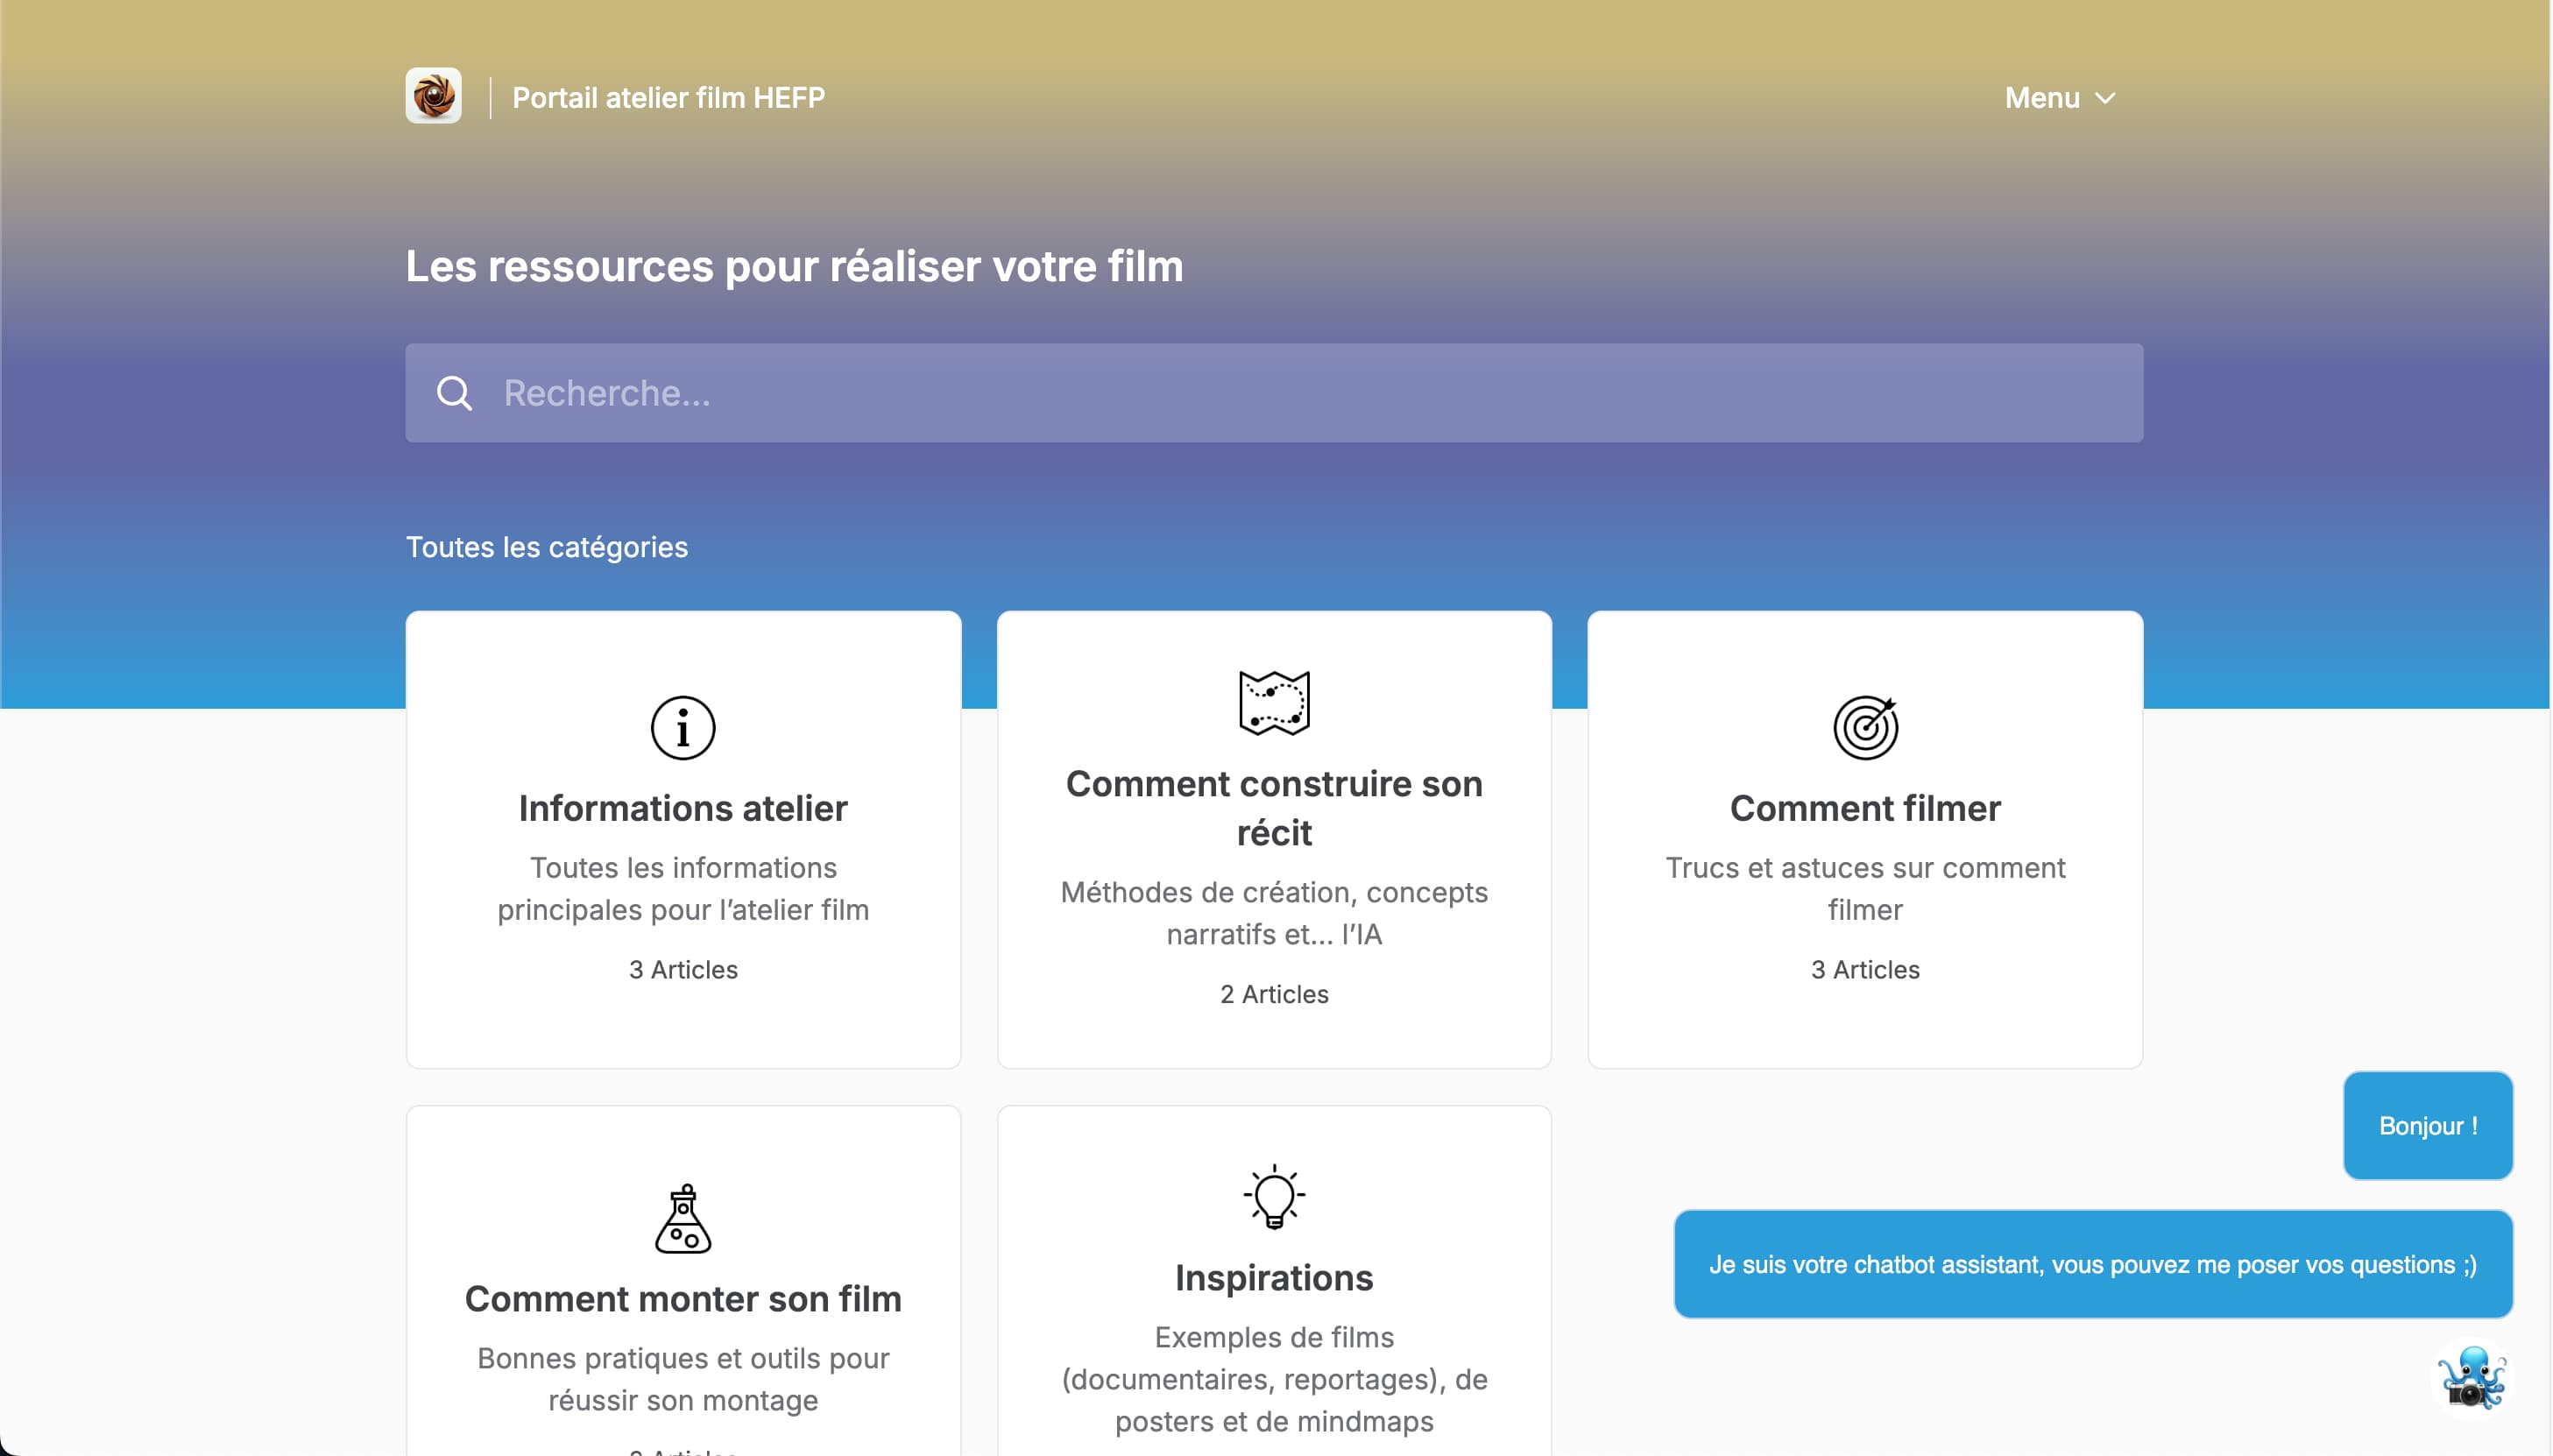Click the portal logo icon in the header
The width and height of the screenshot is (2553, 1456).
click(x=433, y=96)
